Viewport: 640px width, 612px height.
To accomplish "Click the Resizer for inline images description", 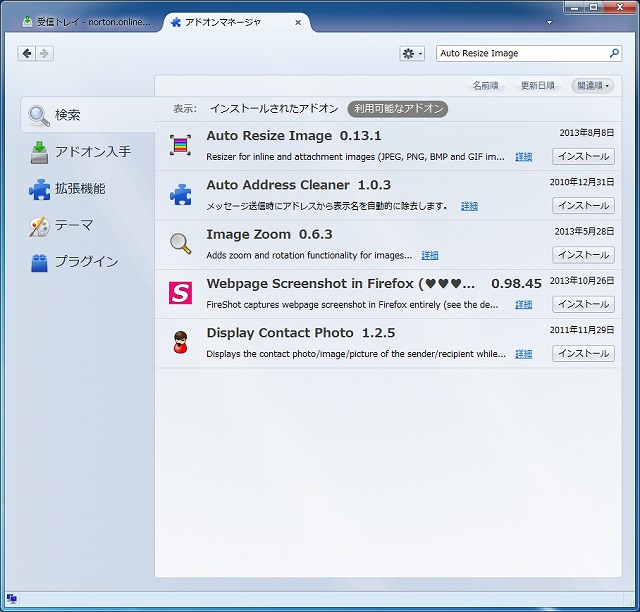I will point(356,157).
